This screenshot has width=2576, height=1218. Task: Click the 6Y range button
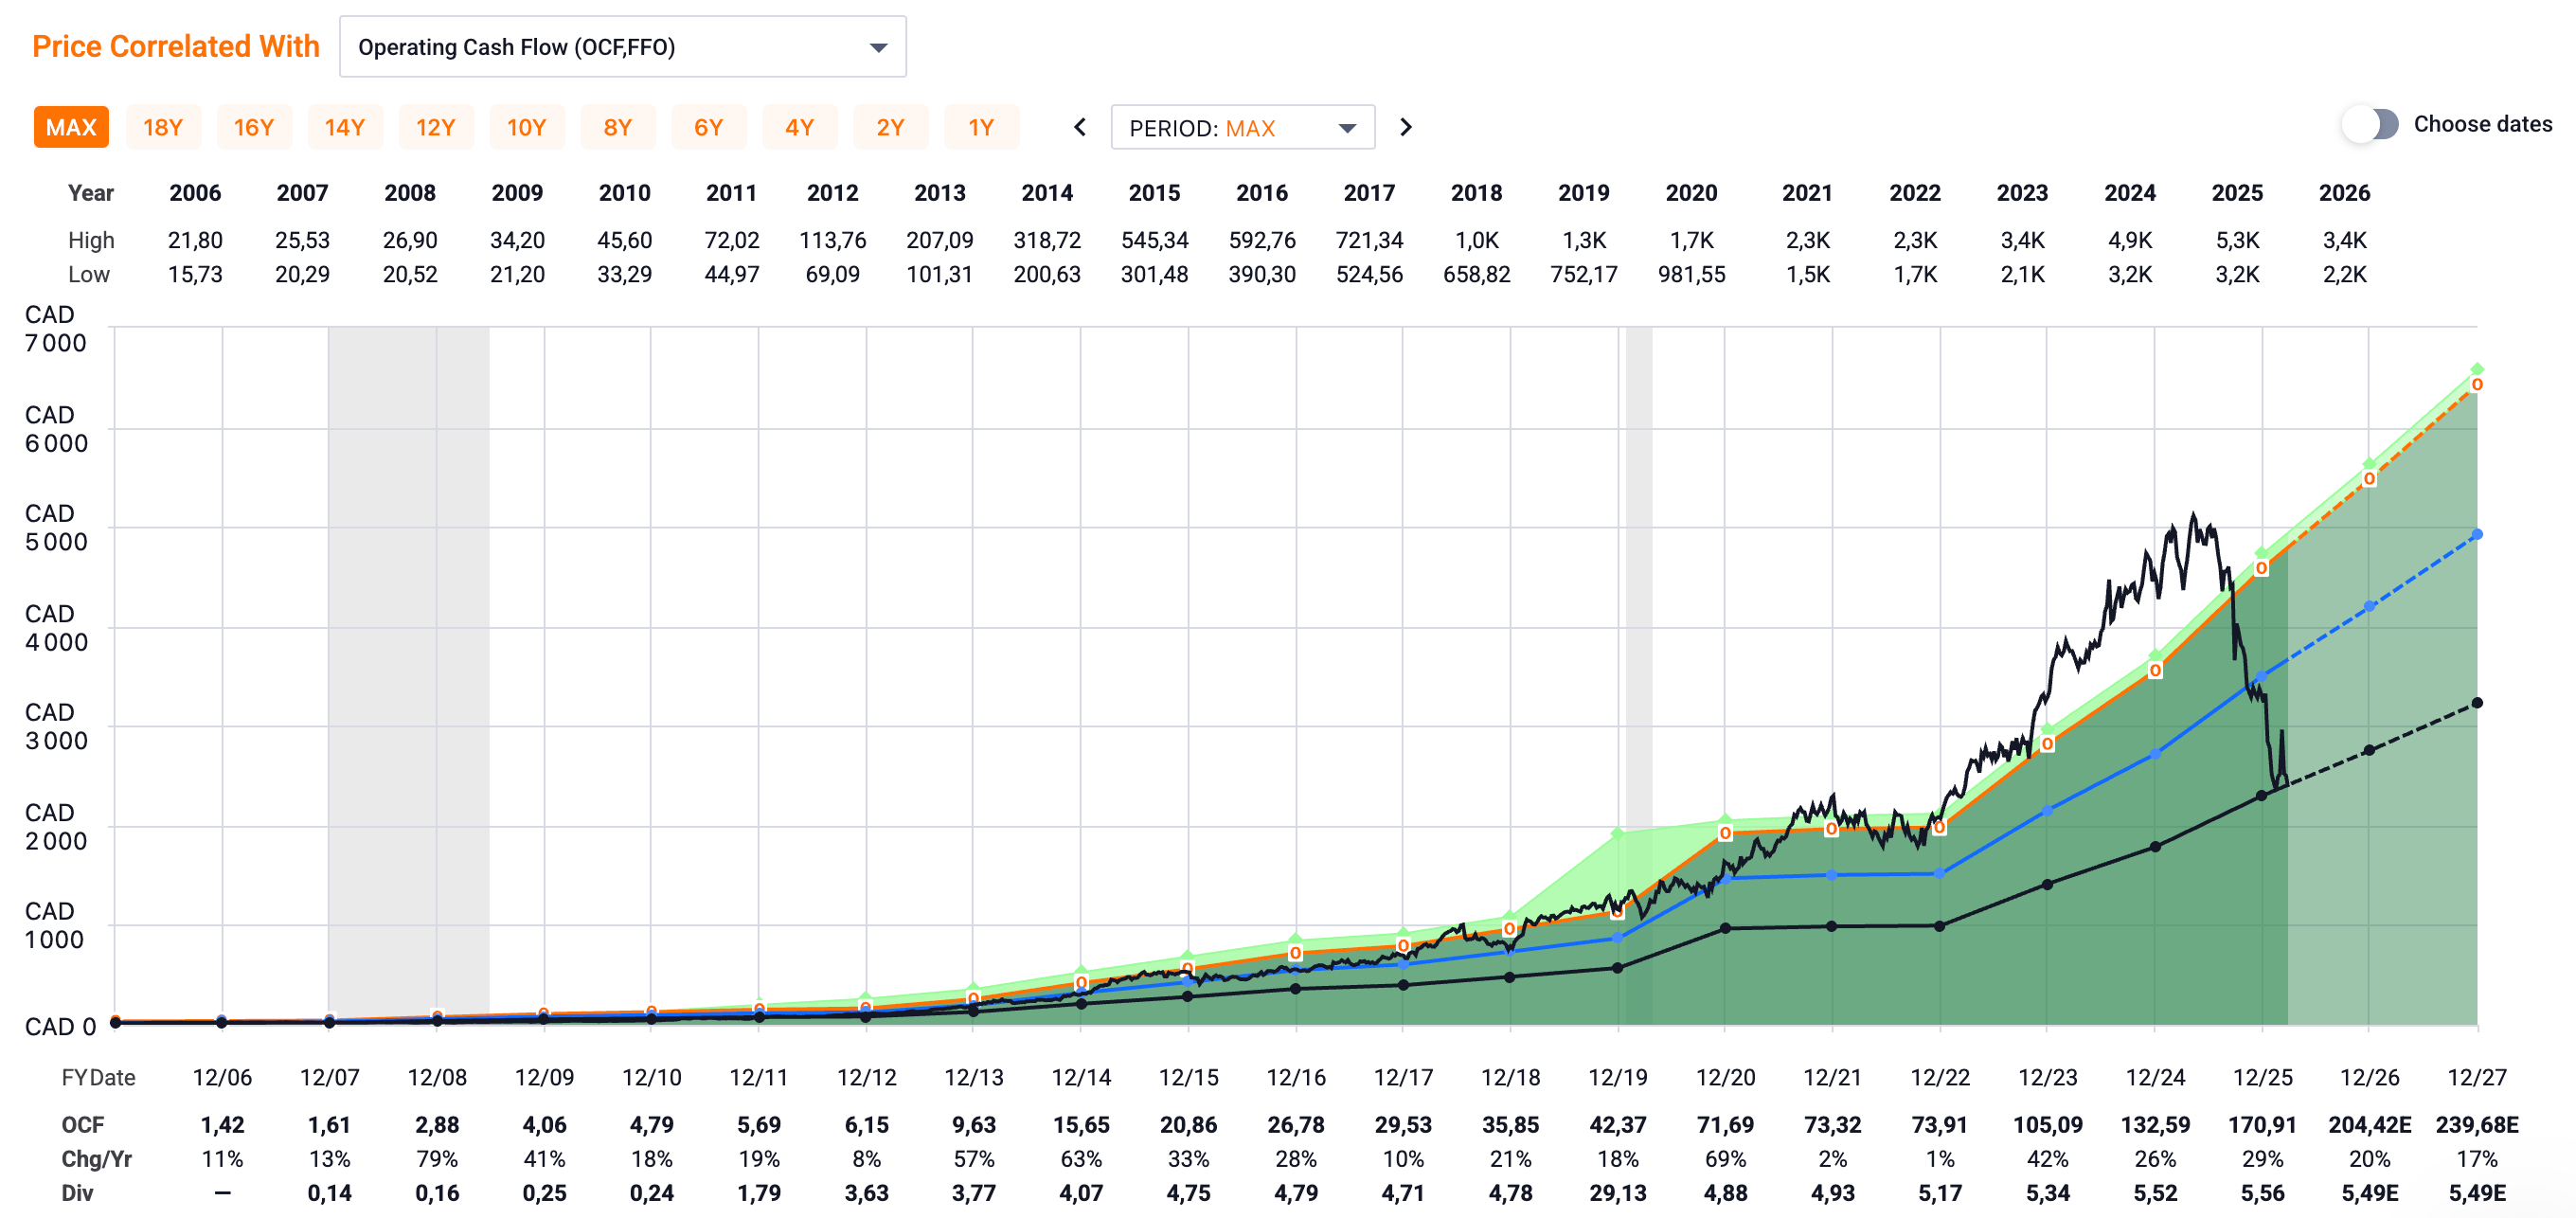click(x=708, y=128)
